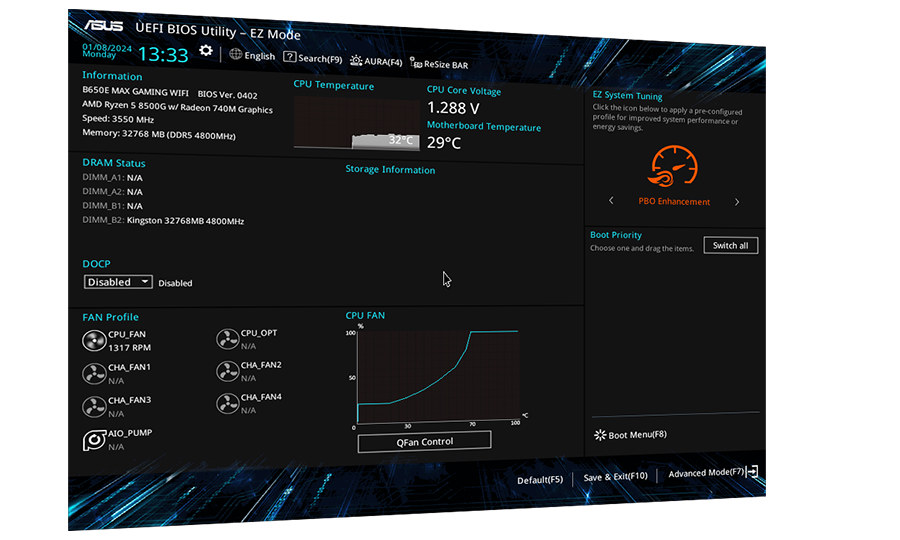This screenshot has height=540, width=900.
Task: Click the Memory: 32768 MB text
Action: pos(159,134)
